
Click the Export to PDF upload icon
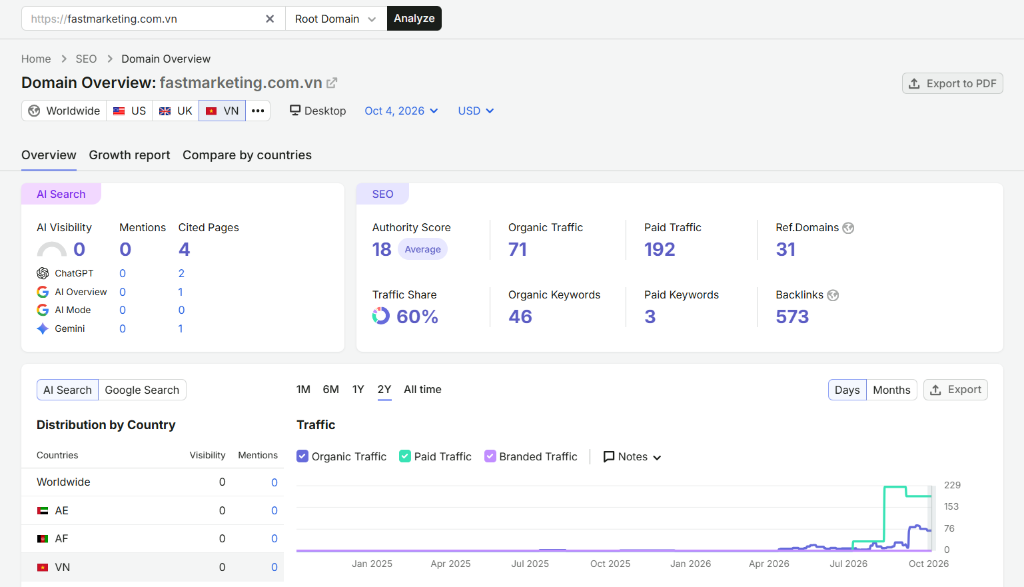point(914,84)
